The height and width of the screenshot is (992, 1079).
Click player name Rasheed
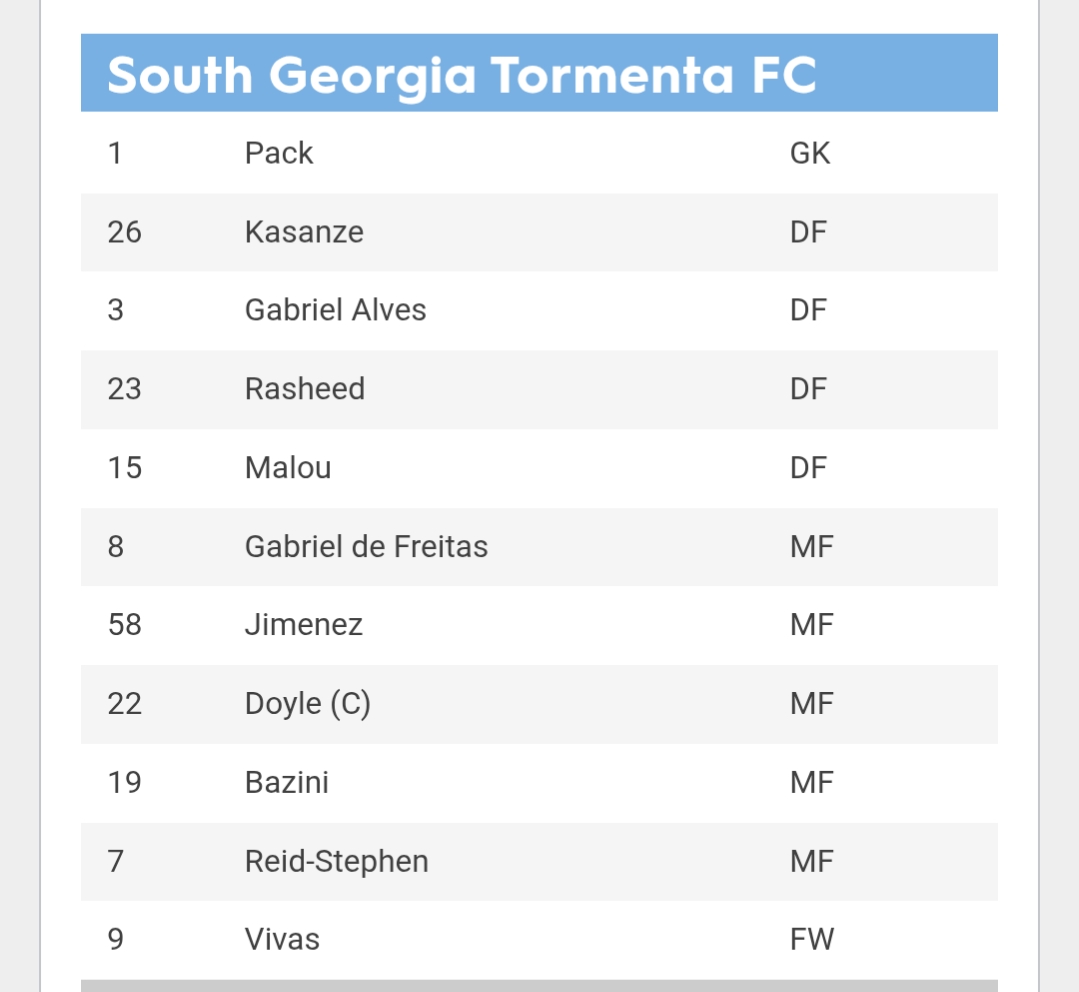305,388
